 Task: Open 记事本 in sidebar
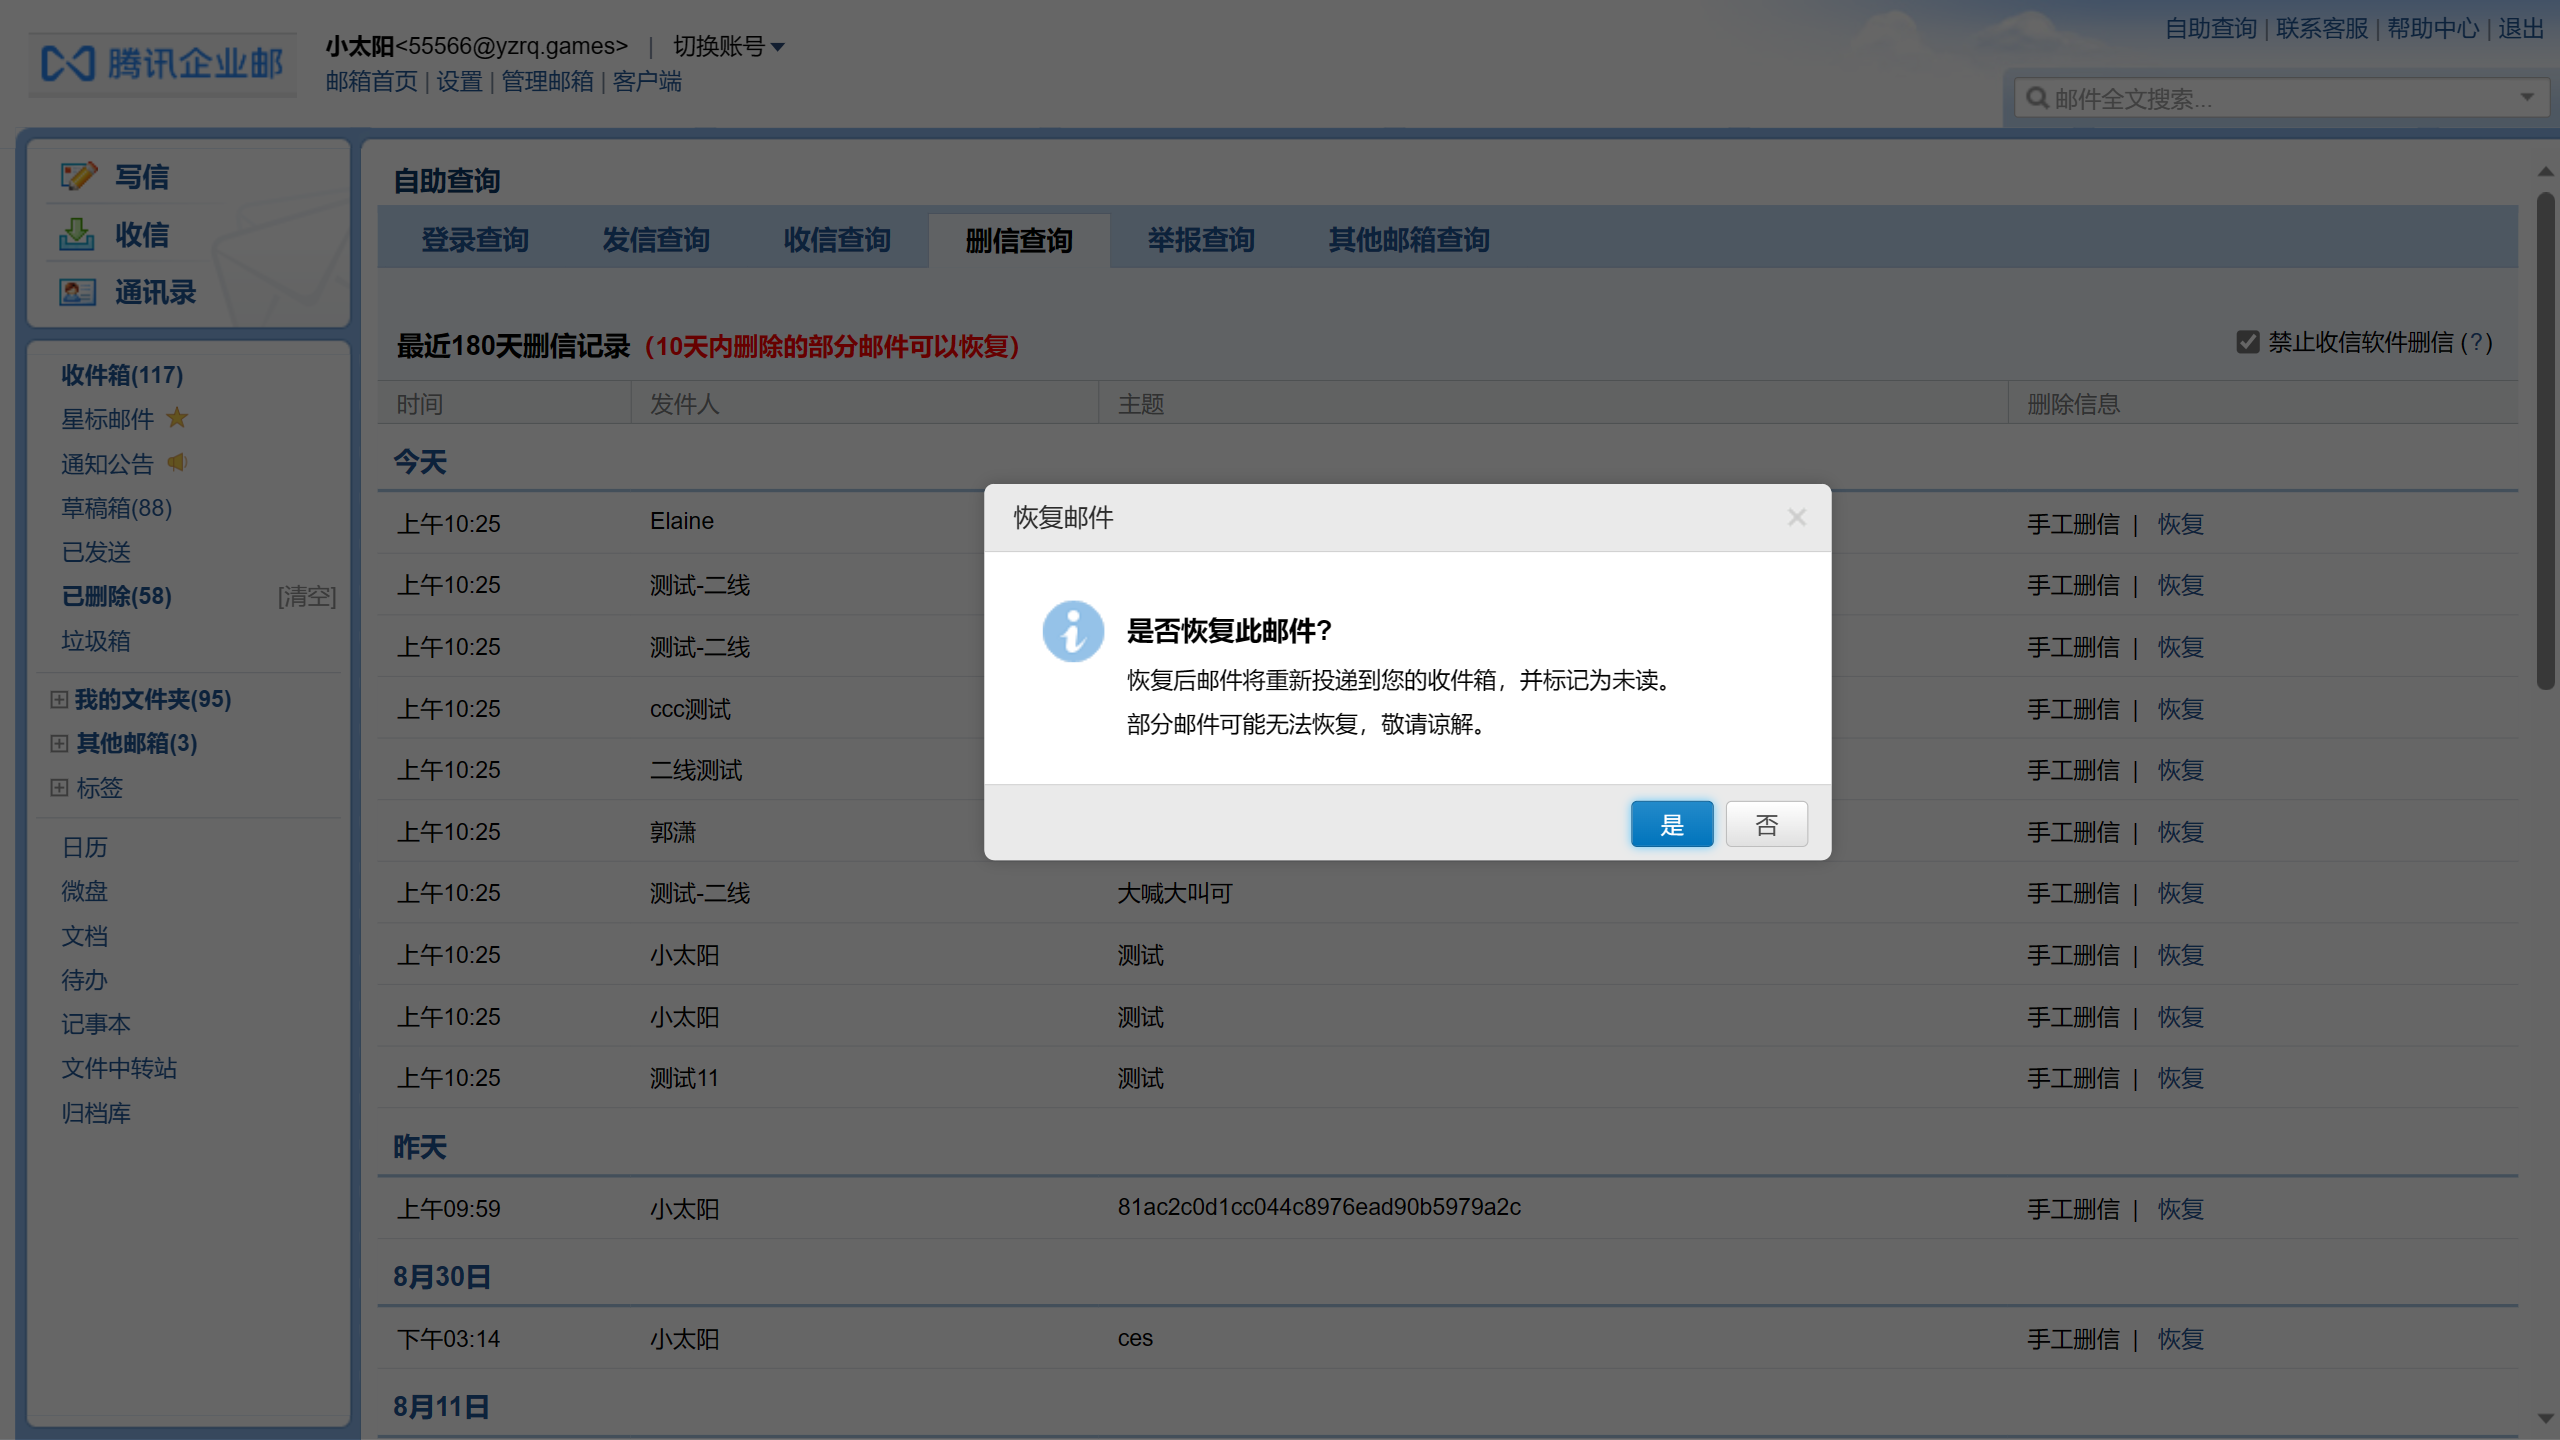96,1024
